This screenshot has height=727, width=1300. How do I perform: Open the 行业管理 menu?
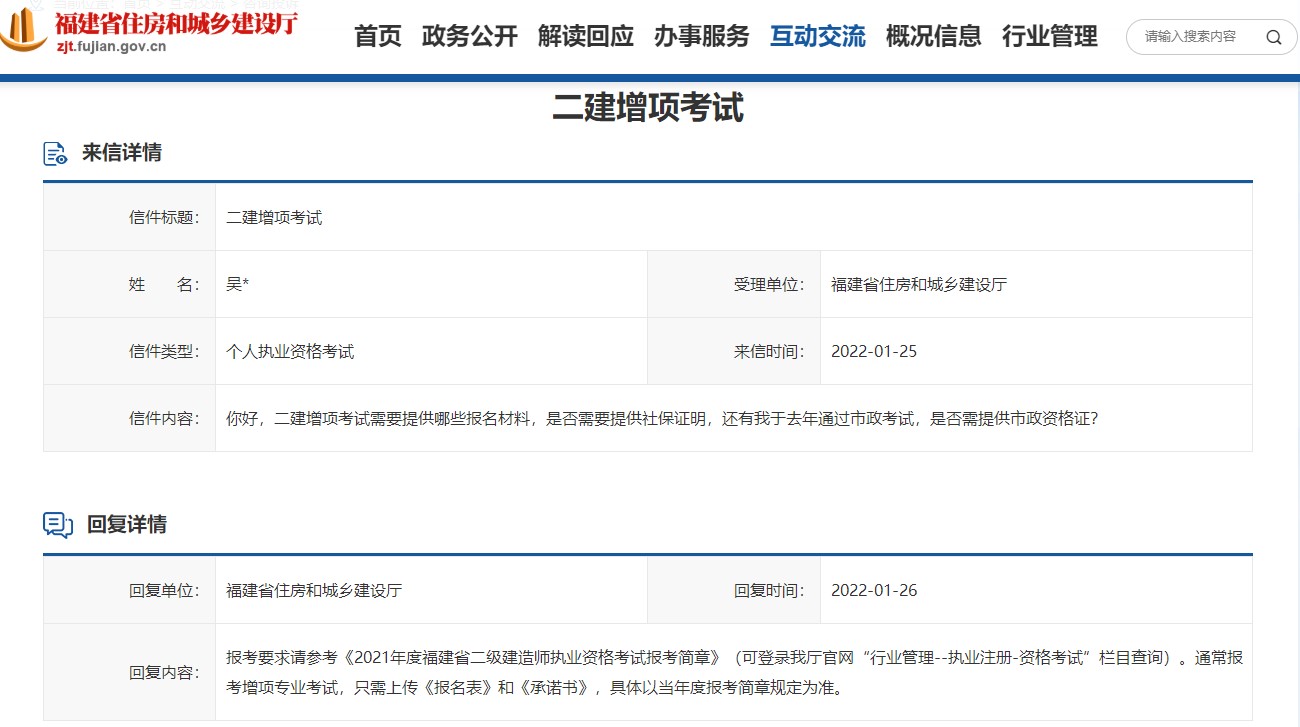click(1049, 36)
